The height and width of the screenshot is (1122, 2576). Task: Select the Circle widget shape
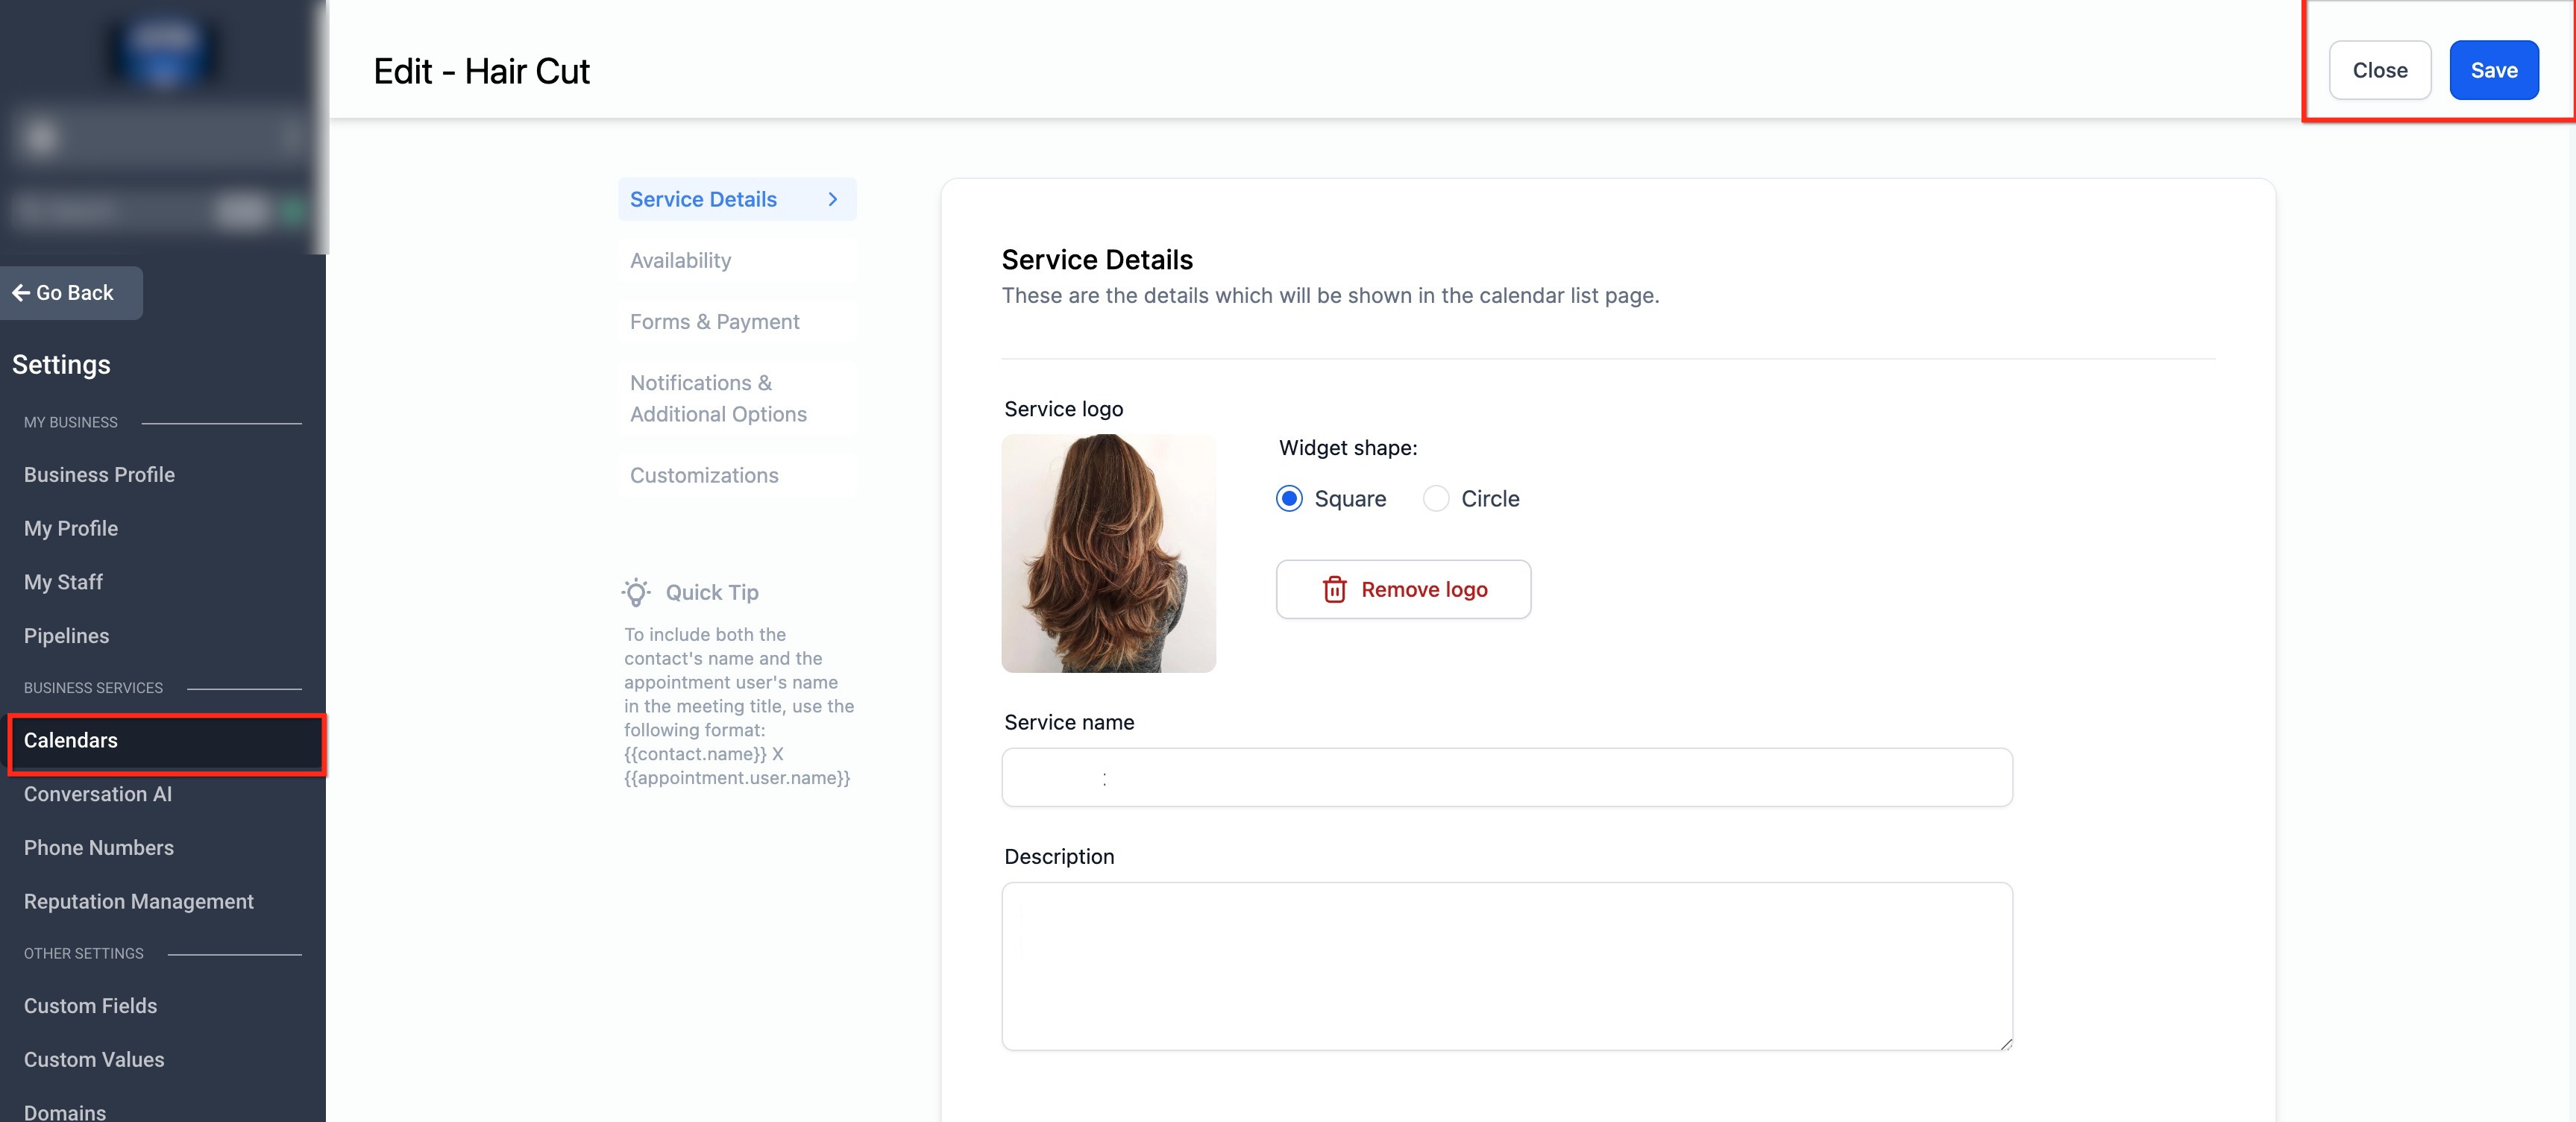[1436, 498]
